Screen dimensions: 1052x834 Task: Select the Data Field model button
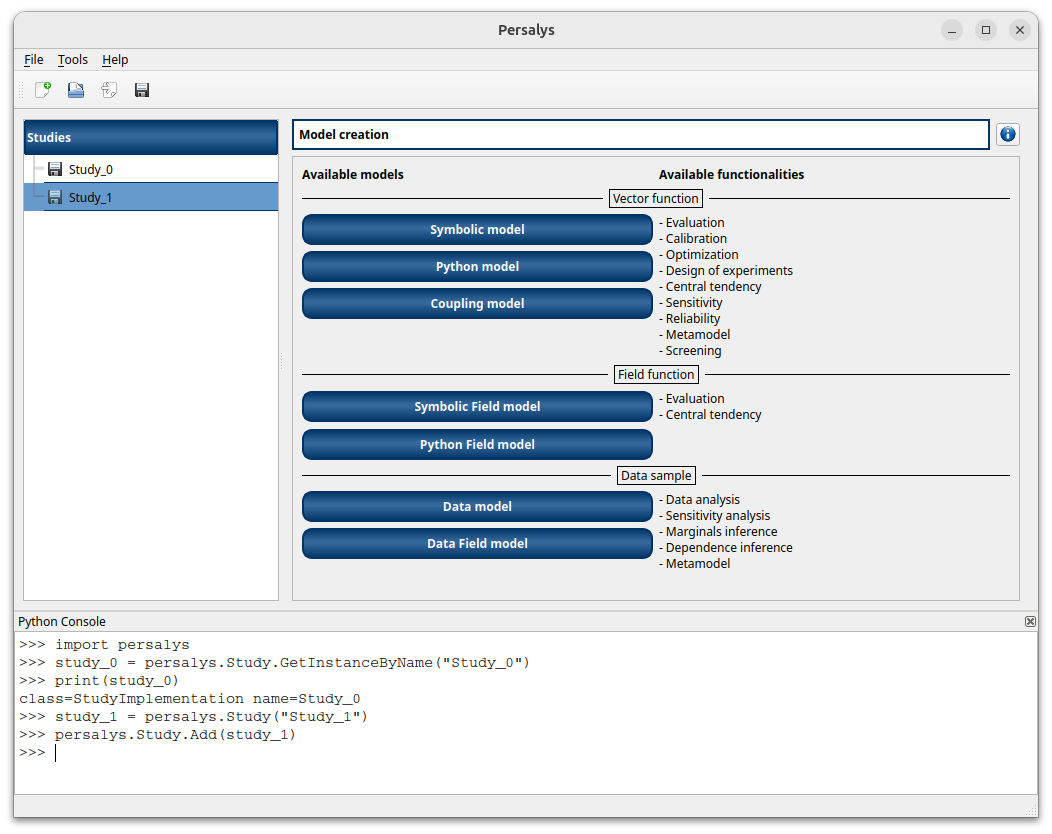pos(477,543)
